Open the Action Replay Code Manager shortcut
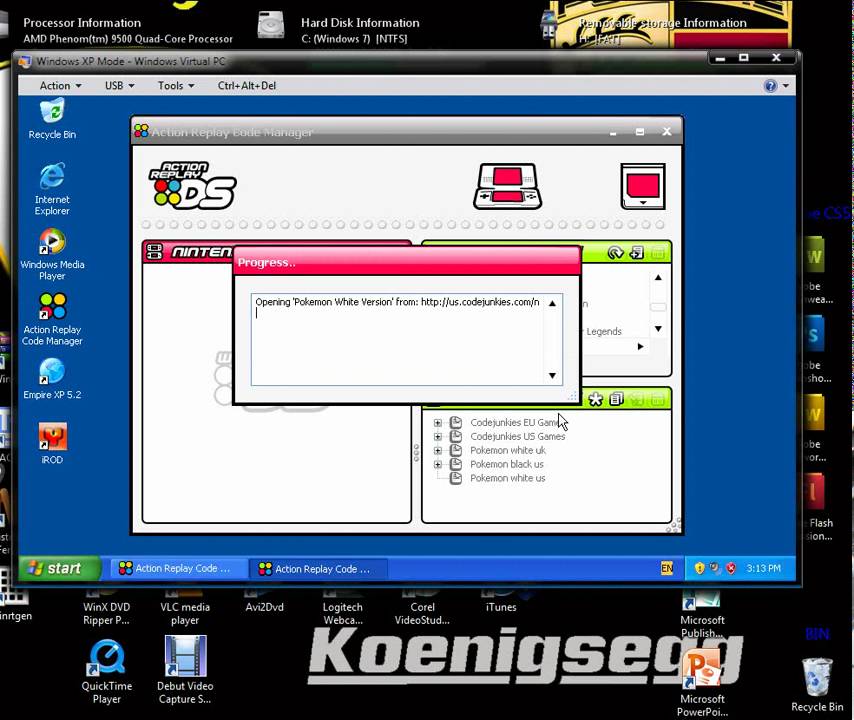 [x=52, y=319]
